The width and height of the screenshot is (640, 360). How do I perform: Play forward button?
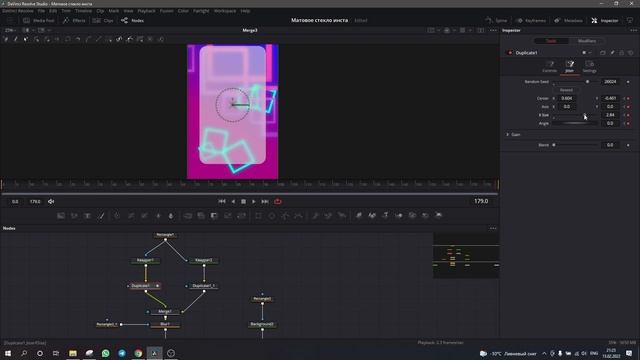254,201
